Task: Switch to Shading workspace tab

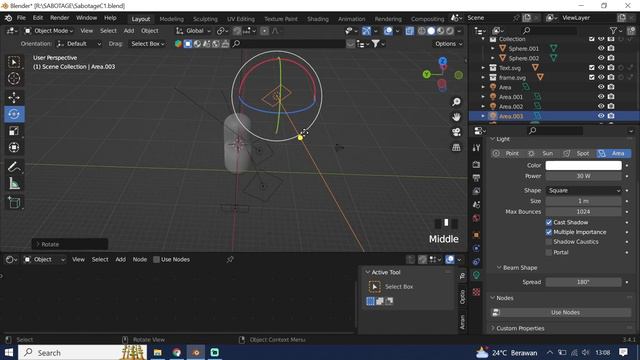Action: coord(318,19)
